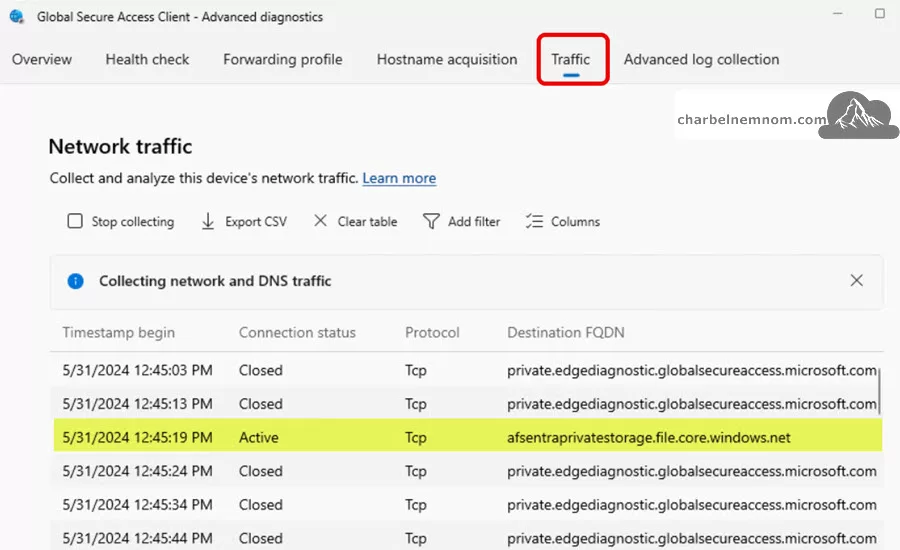Go to Hostname acquisition tab

447,60
